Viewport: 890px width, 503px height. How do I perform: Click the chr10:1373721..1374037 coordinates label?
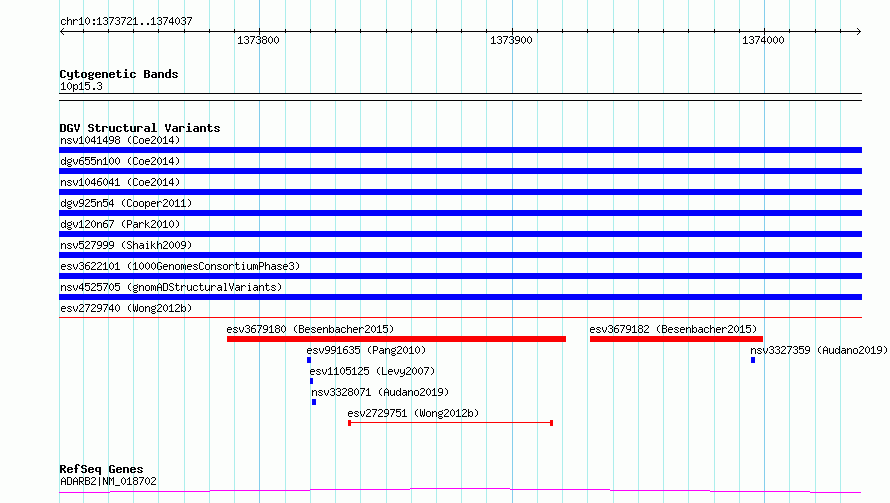coord(126,21)
